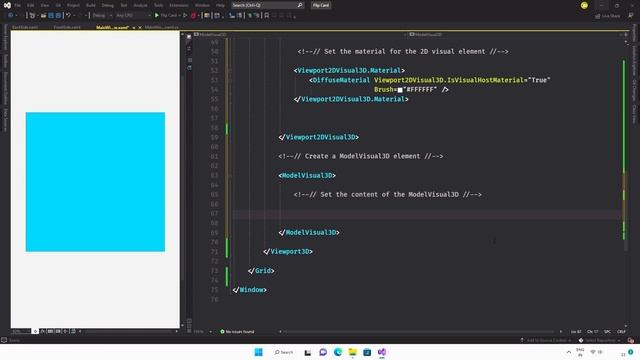
Task: Click the bookmark icon in toolbar
Action: (x=267, y=16)
